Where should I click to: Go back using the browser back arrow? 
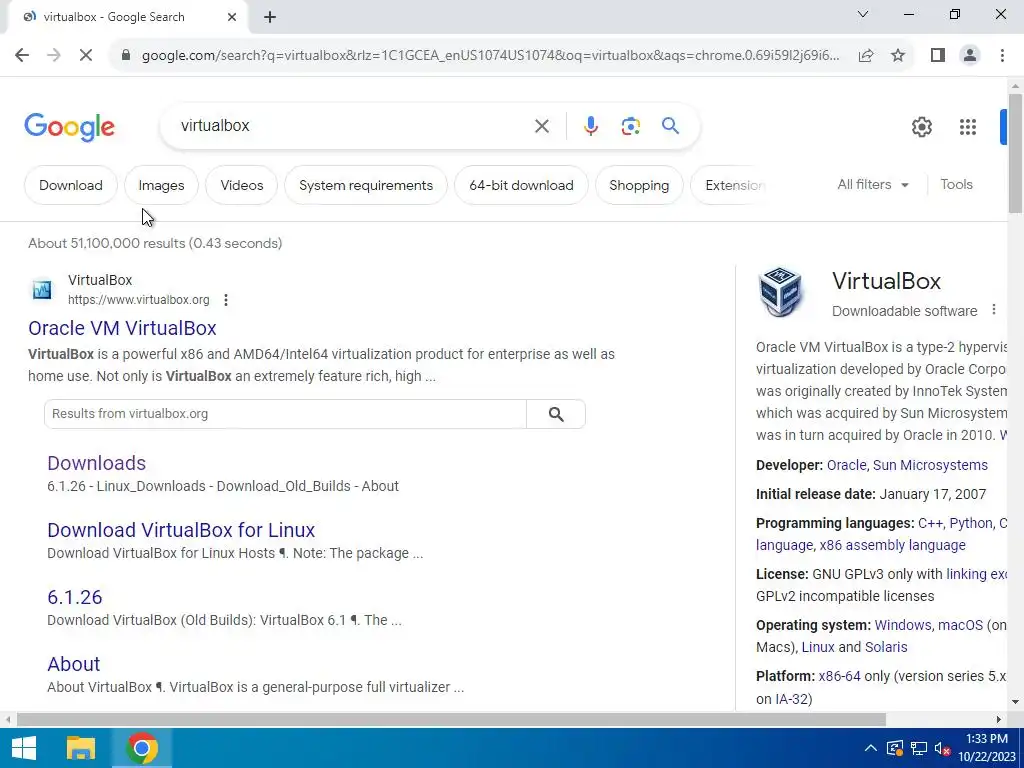click(x=22, y=56)
